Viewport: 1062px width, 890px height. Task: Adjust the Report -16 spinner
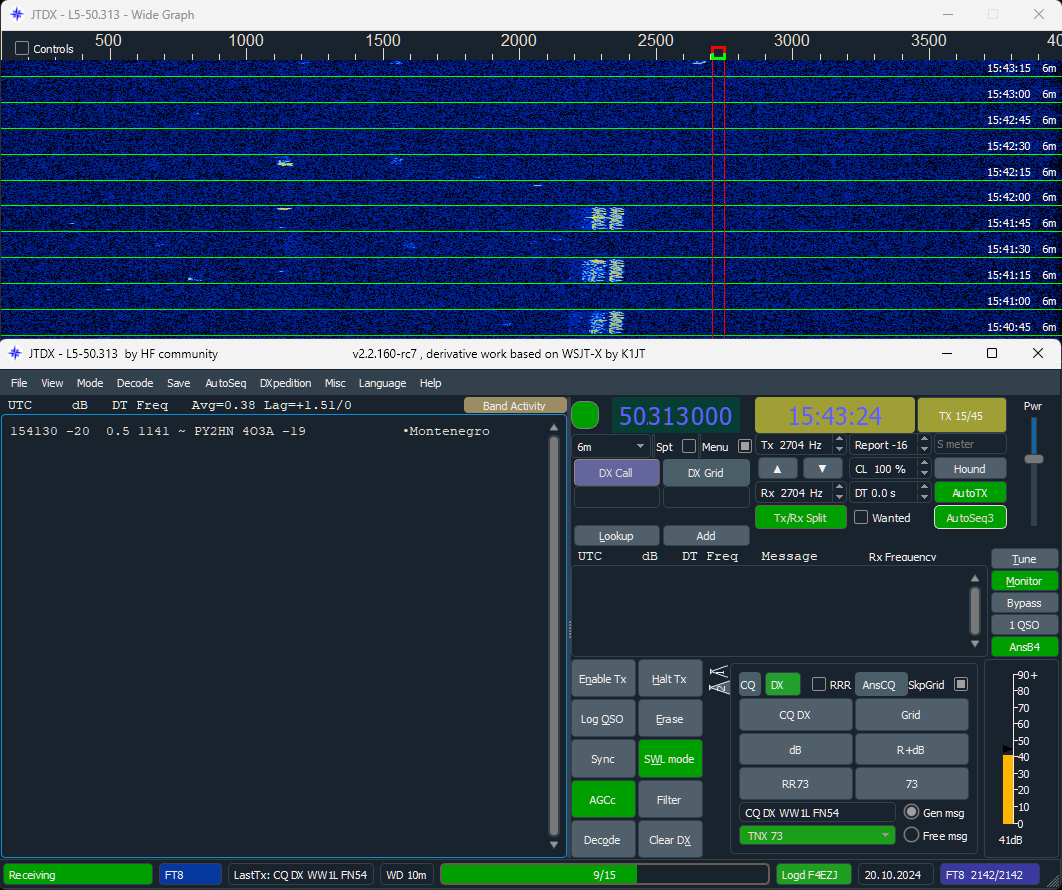(x=924, y=445)
